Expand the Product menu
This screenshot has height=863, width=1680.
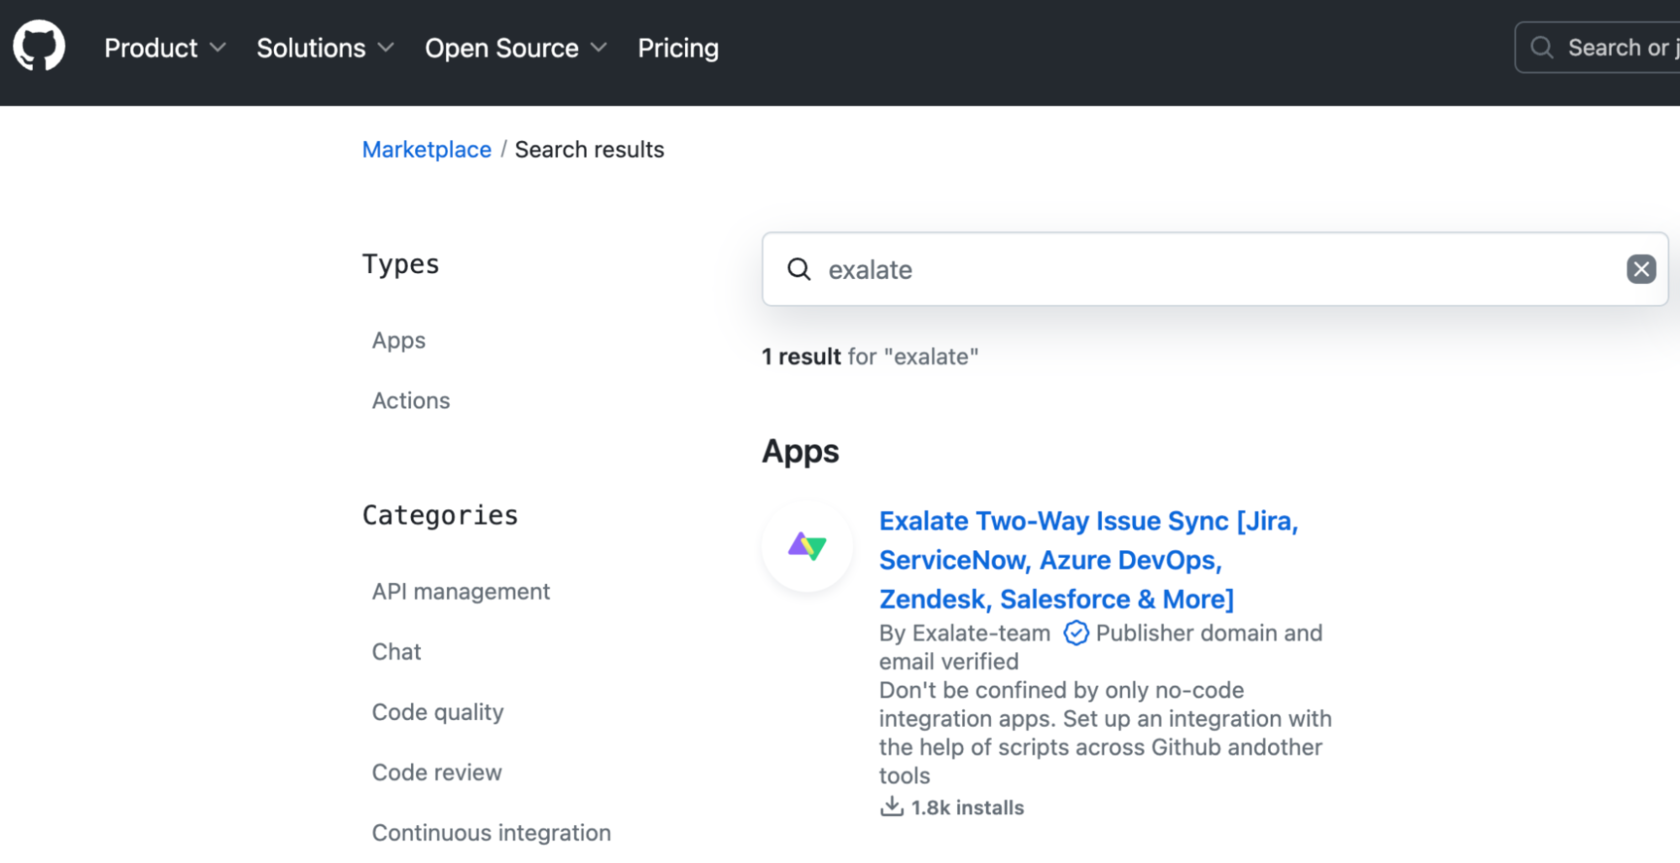tap(165, 48)
